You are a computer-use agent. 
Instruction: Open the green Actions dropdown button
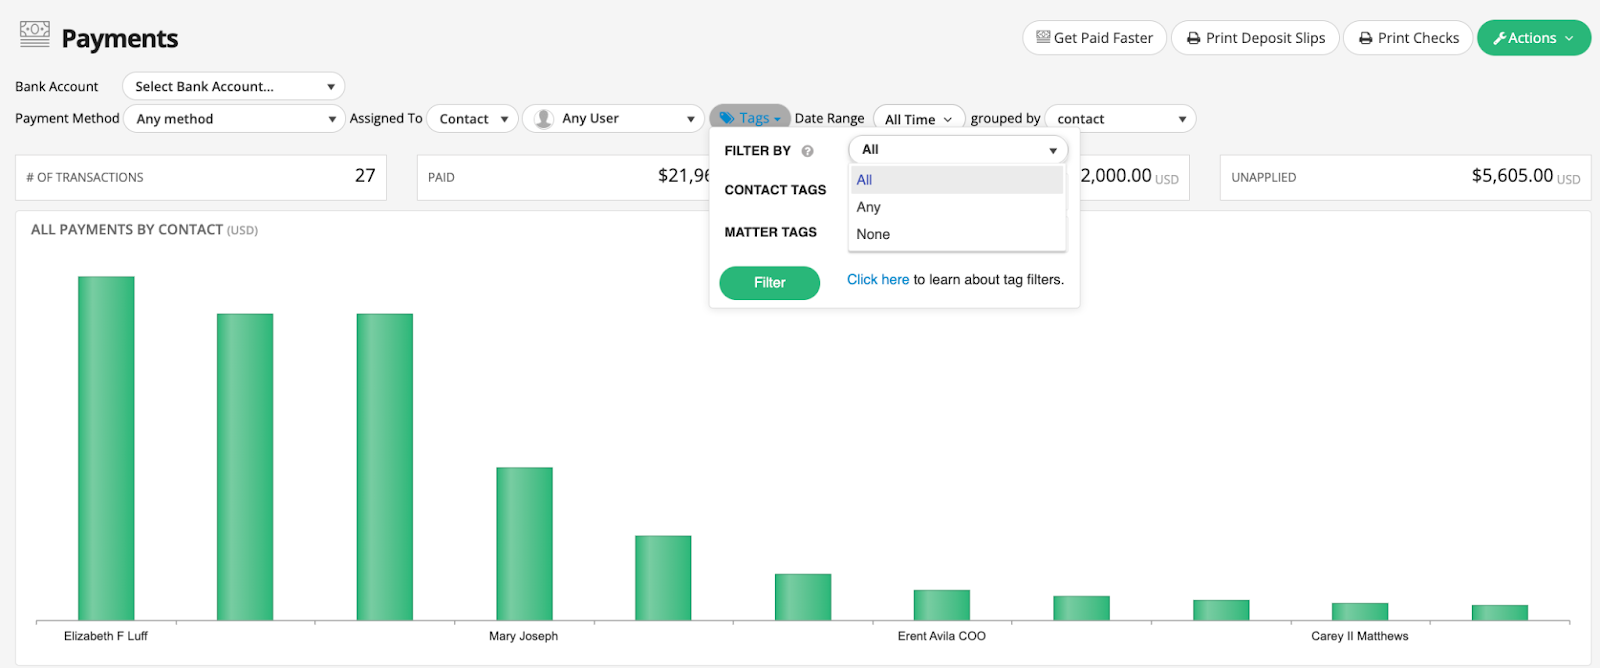tap(1533, 38)
